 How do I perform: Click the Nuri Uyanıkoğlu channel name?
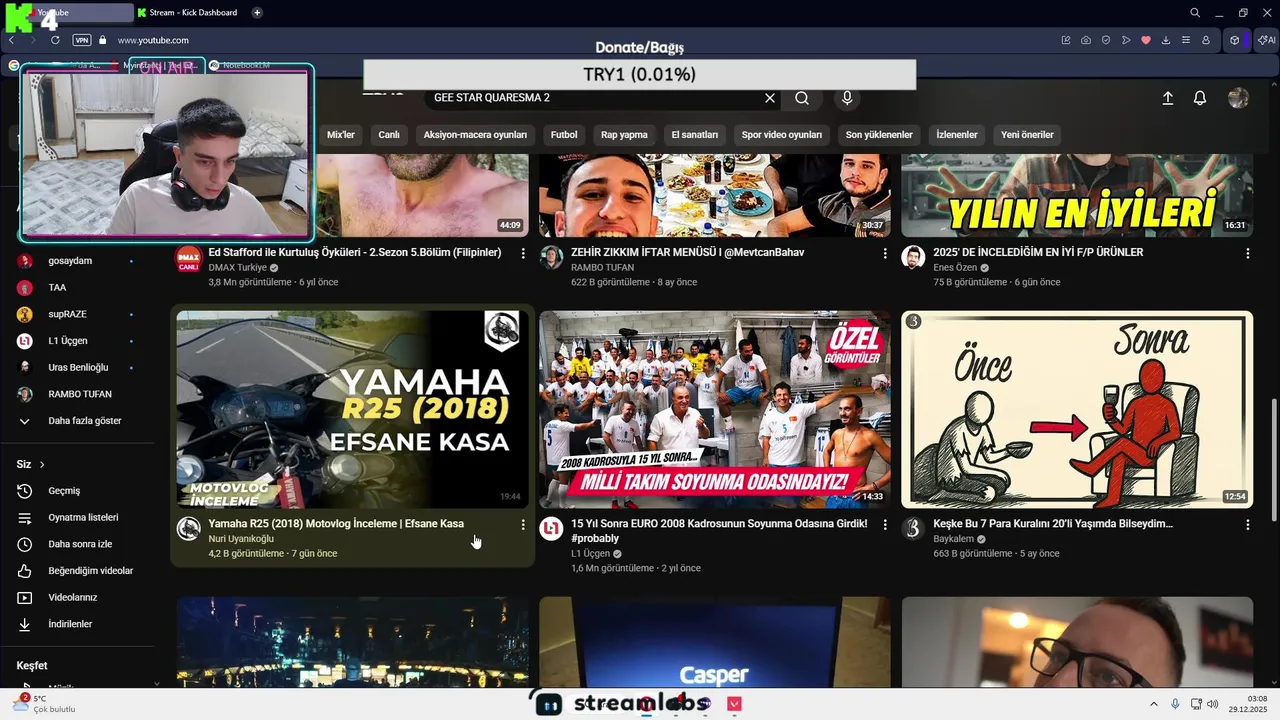tap(241, 539)
